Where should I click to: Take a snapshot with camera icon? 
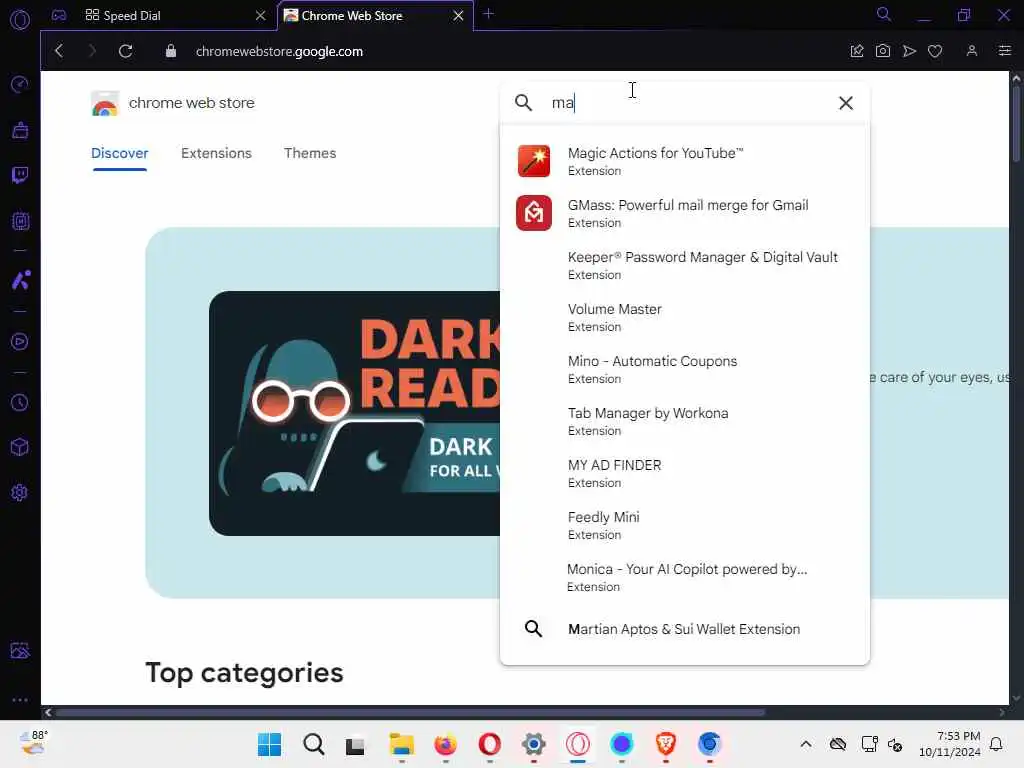[883, 51]
